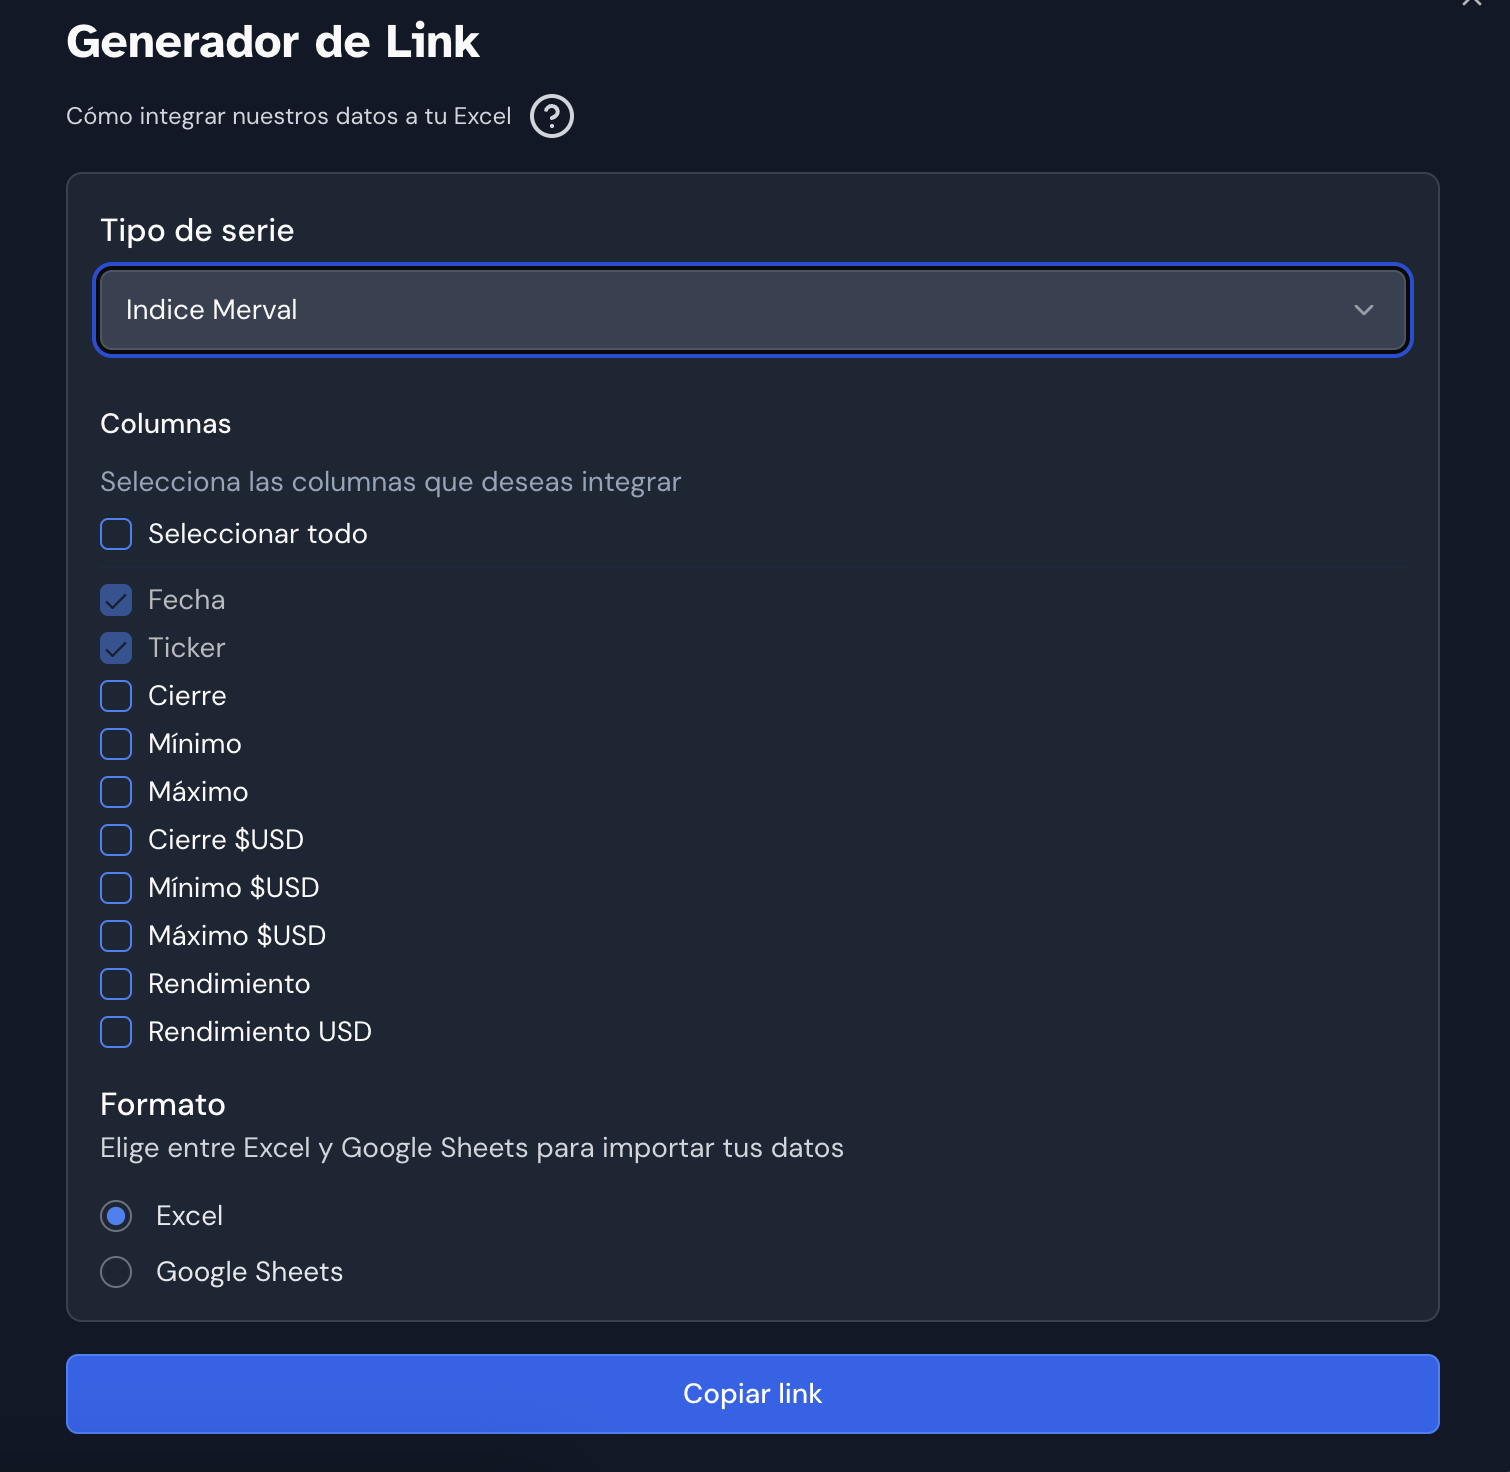Uncheck the Fecha column checkbox

click(x=116, y=600)
